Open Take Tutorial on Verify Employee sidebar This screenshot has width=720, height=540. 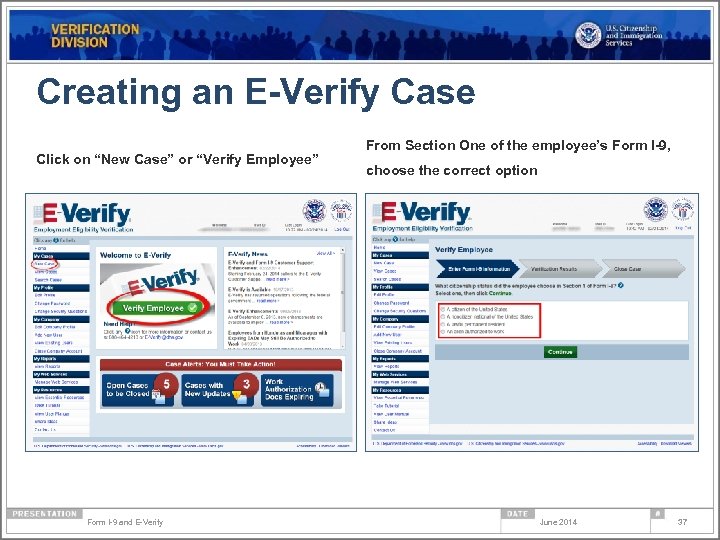point(386,406)
